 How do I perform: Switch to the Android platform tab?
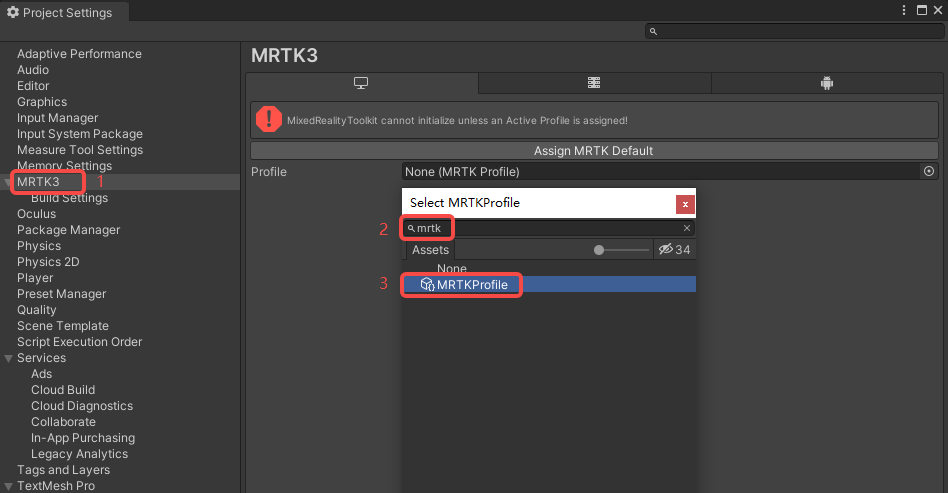(827, 83)
